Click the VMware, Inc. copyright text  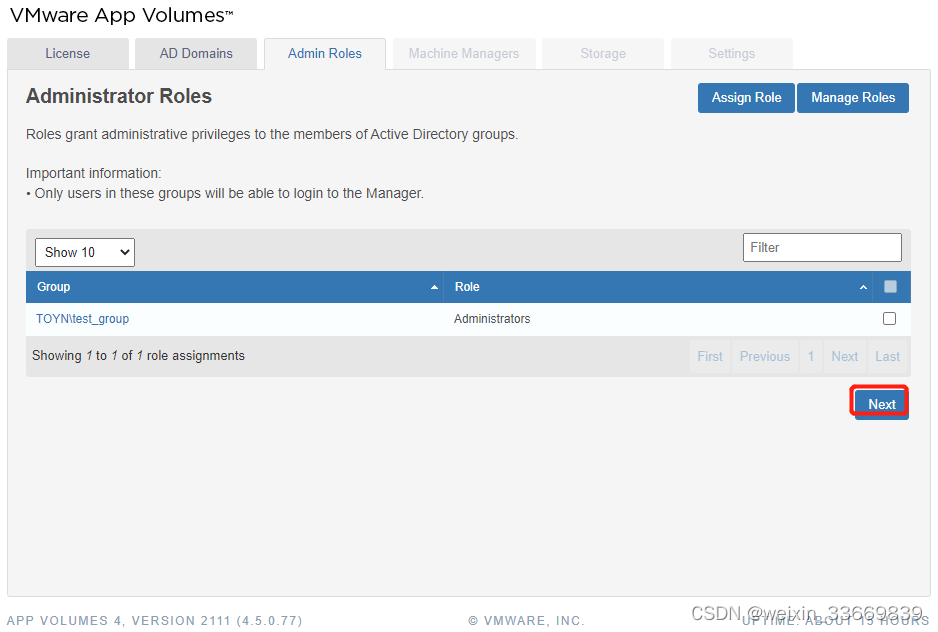[526, 621]
